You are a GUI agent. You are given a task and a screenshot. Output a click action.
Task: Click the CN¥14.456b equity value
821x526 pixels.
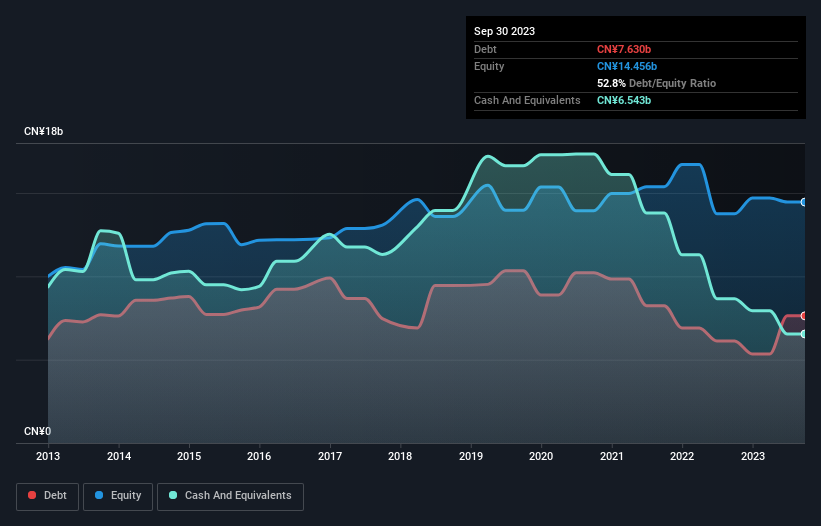tap(627, 66)
